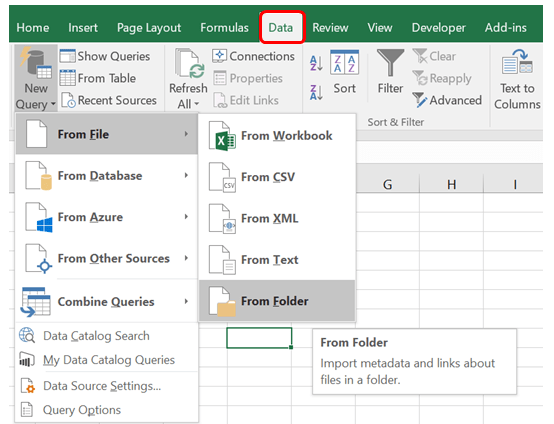Viewport: 554px width, 424px height.
Task: Sort Z to A descending
Action: click(x=316, y=93)
